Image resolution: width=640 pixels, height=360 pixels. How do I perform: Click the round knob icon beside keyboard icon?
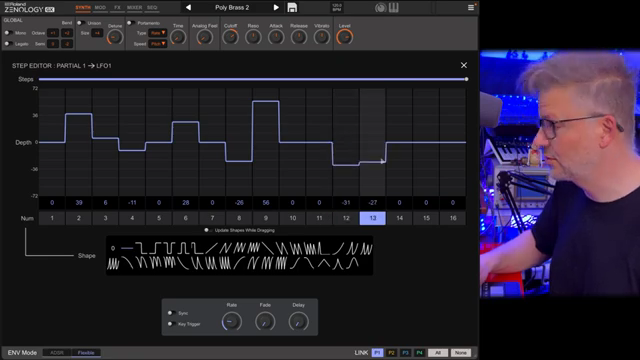(x=380, y=8)
